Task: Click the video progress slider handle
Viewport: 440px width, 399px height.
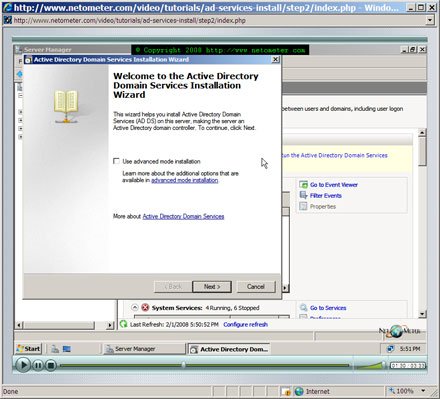Action: [183, 365]
